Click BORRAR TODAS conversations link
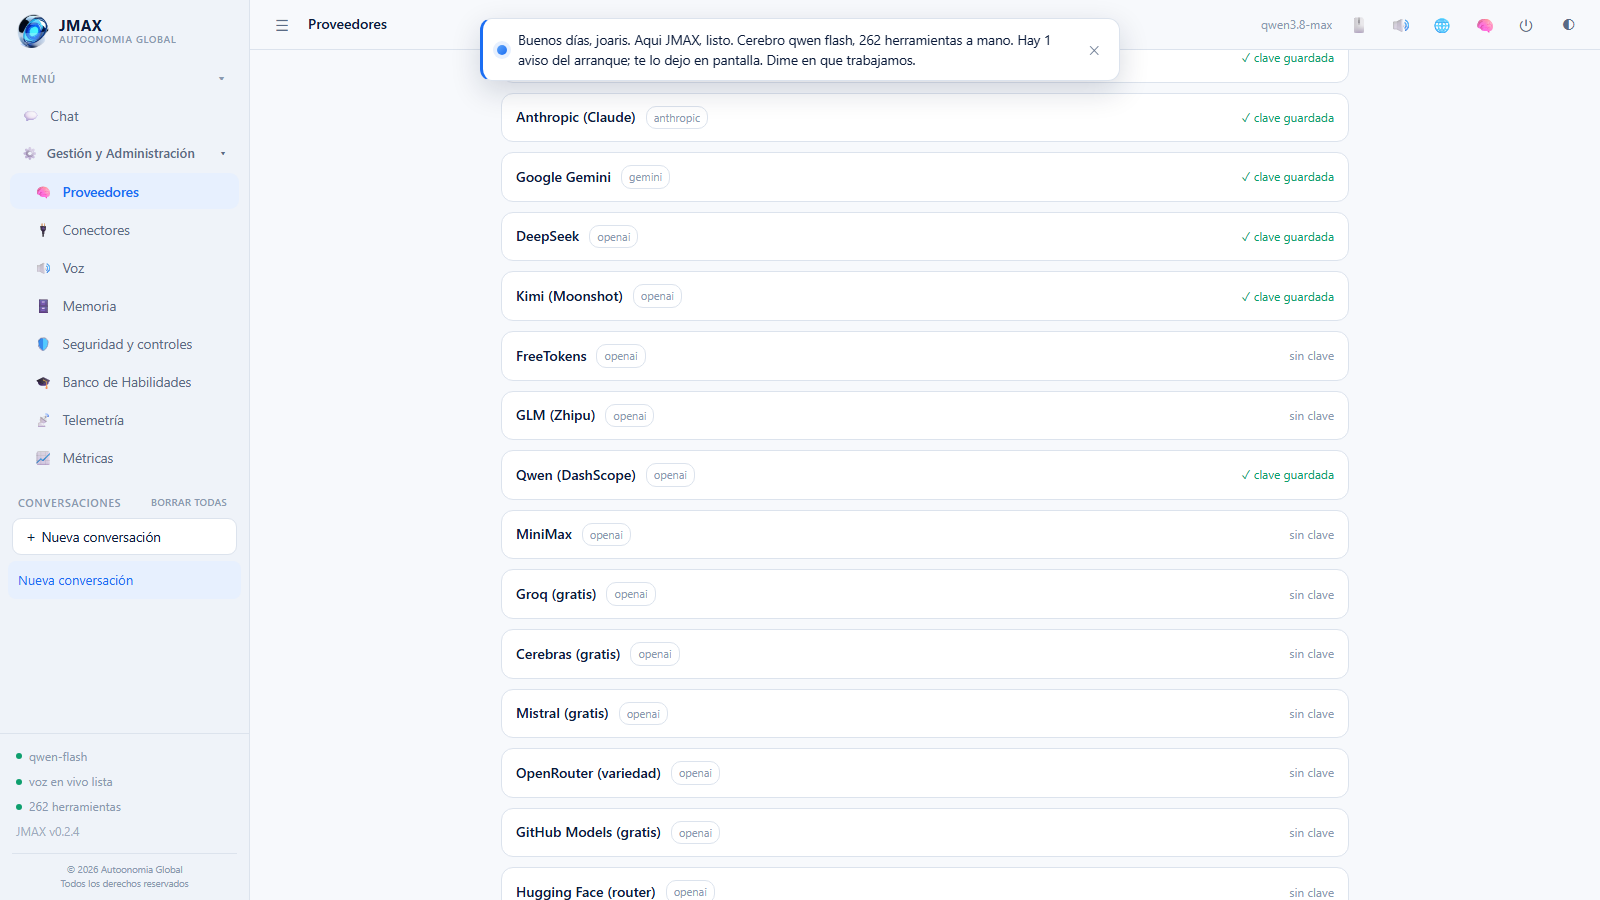The image size is (1600, 900). coord(189,503)
